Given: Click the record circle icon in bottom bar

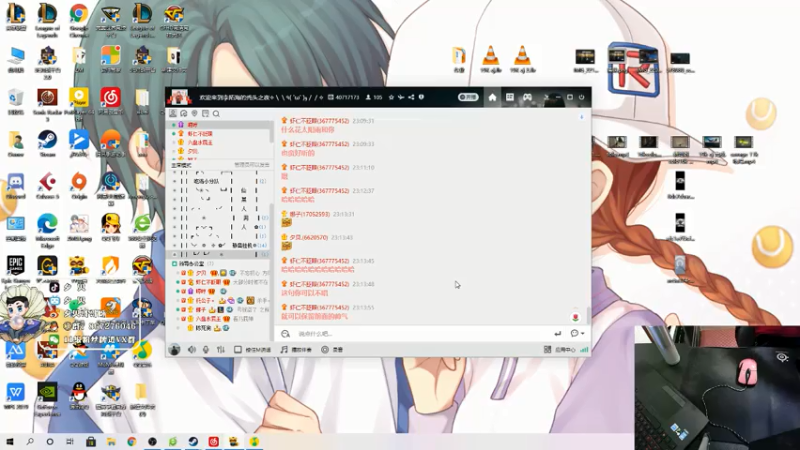Looking at the screenshot, I should pyautogui.click(x=325, y=349).
